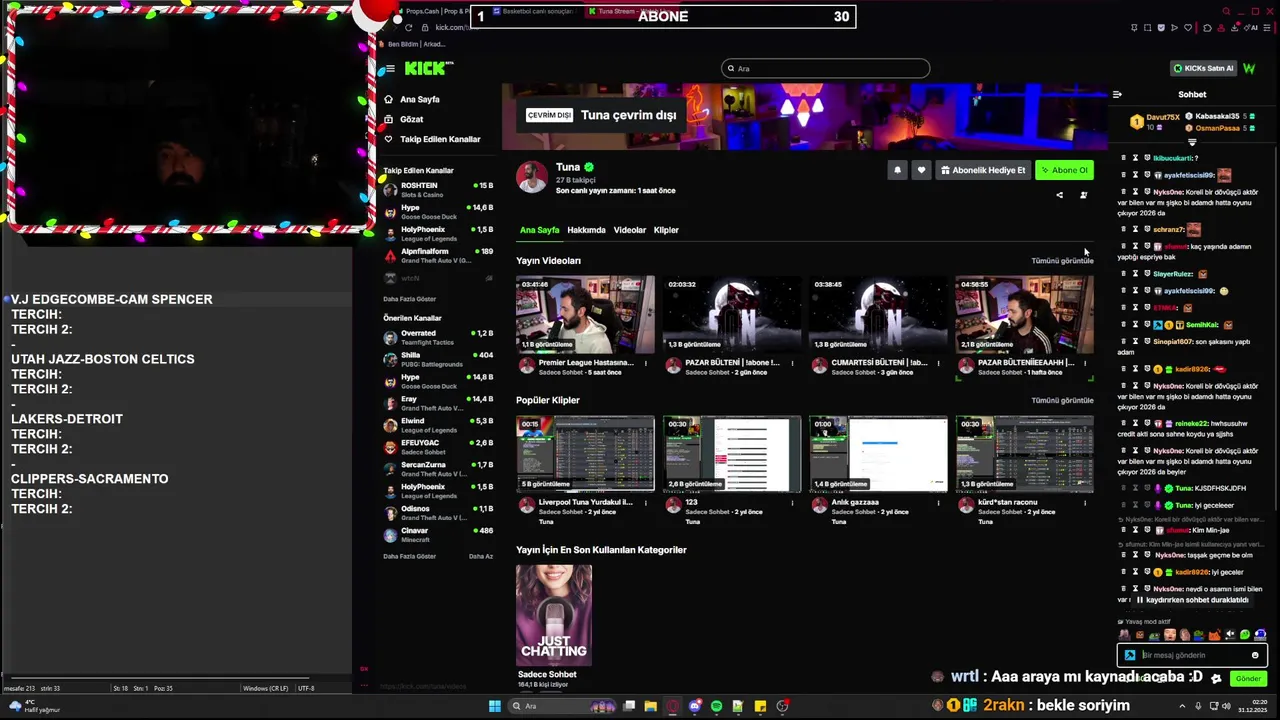Click the report user icon beside share
1280x720 pixels.
[x=1083, y=195]
